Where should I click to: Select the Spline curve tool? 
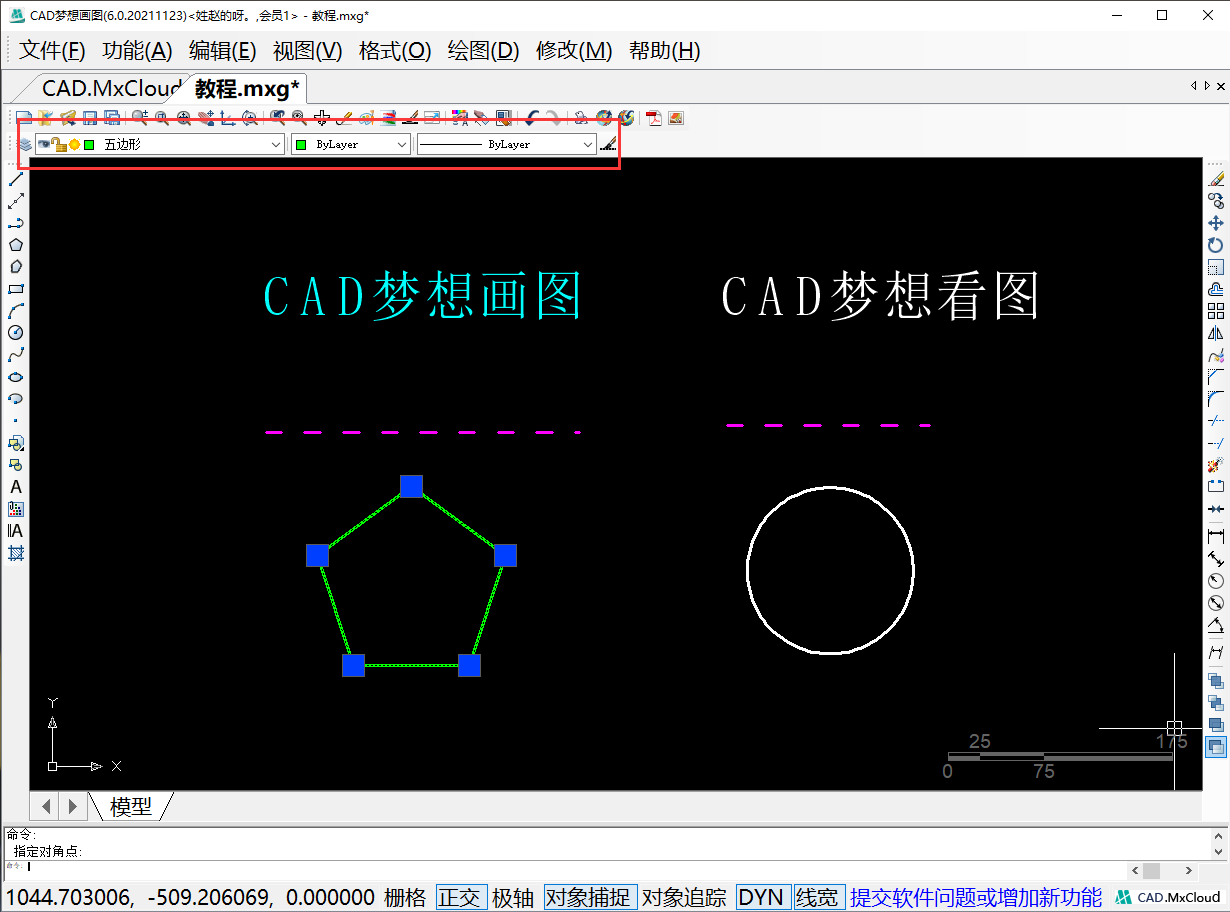[x=16, y=355]
